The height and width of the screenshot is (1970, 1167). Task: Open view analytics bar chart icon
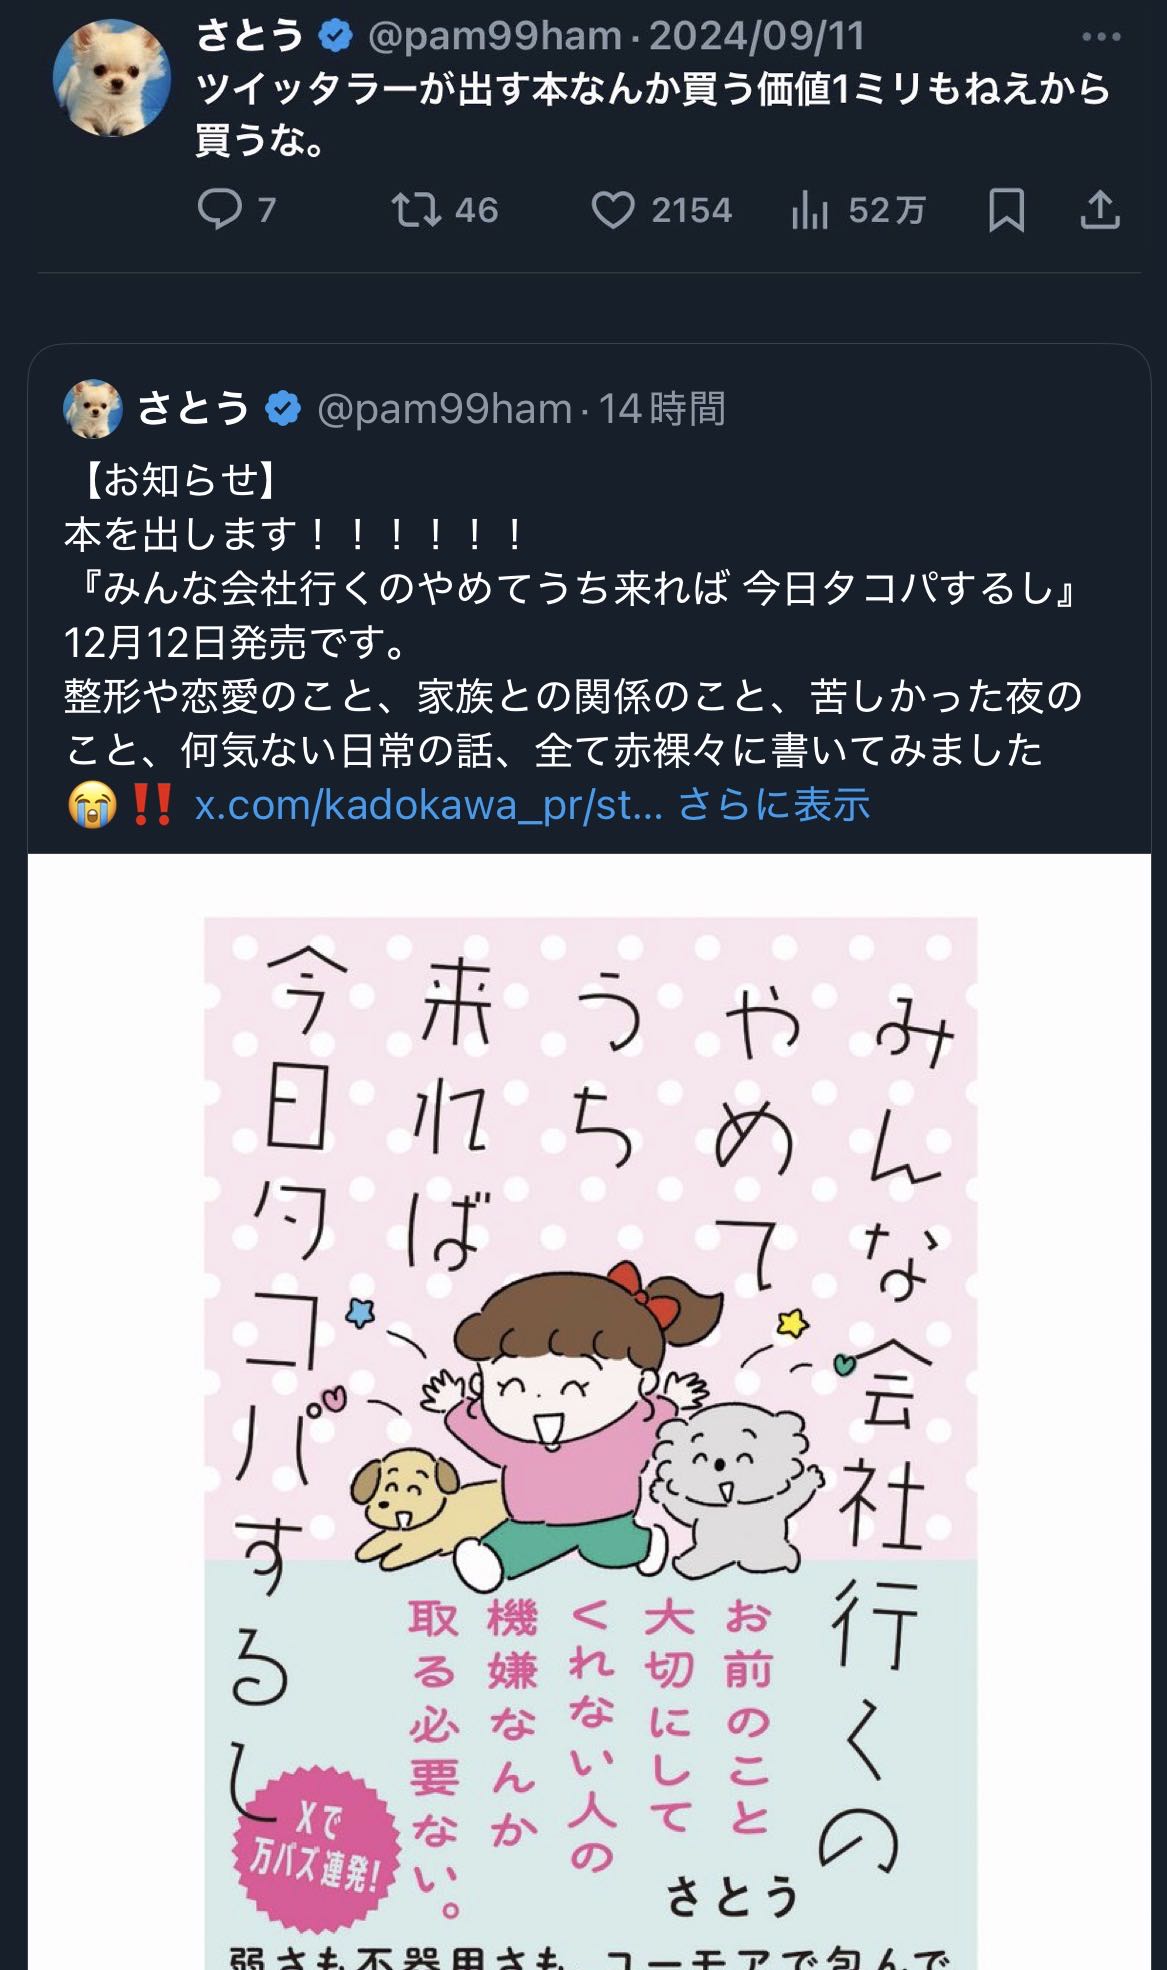[x=809, y=210]
